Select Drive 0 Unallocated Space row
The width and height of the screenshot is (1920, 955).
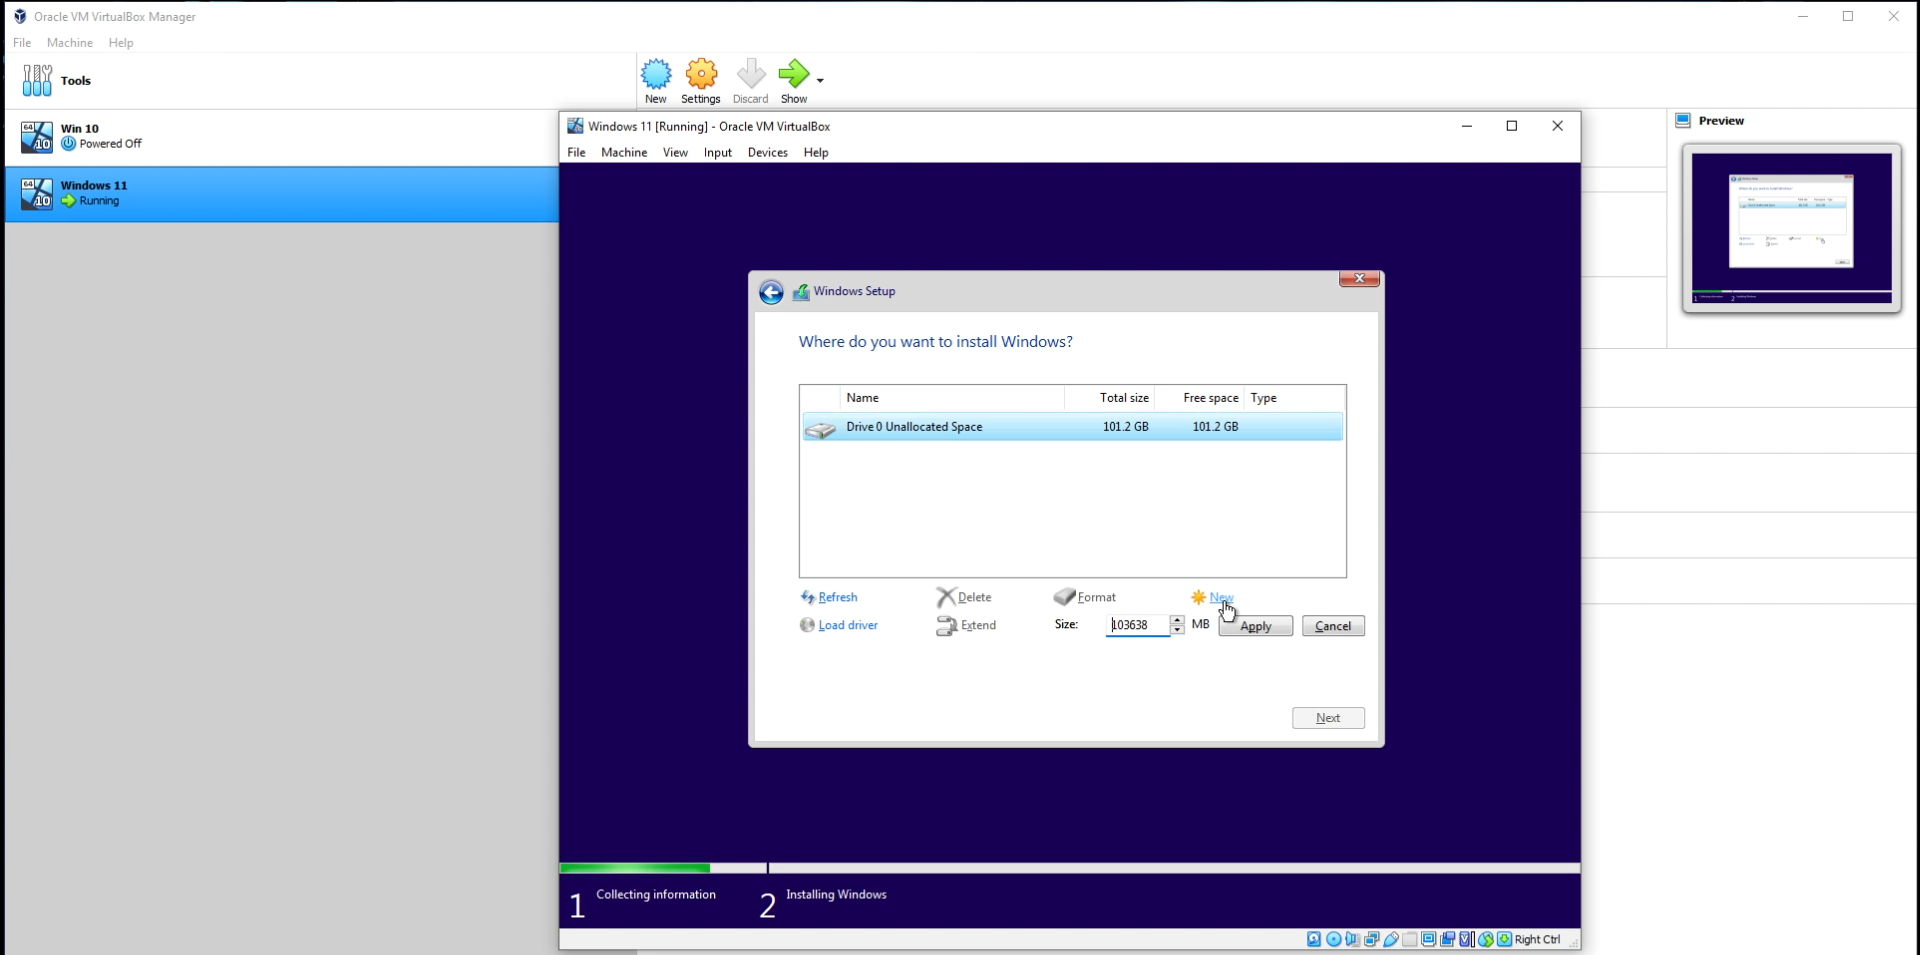(1073, 427)
